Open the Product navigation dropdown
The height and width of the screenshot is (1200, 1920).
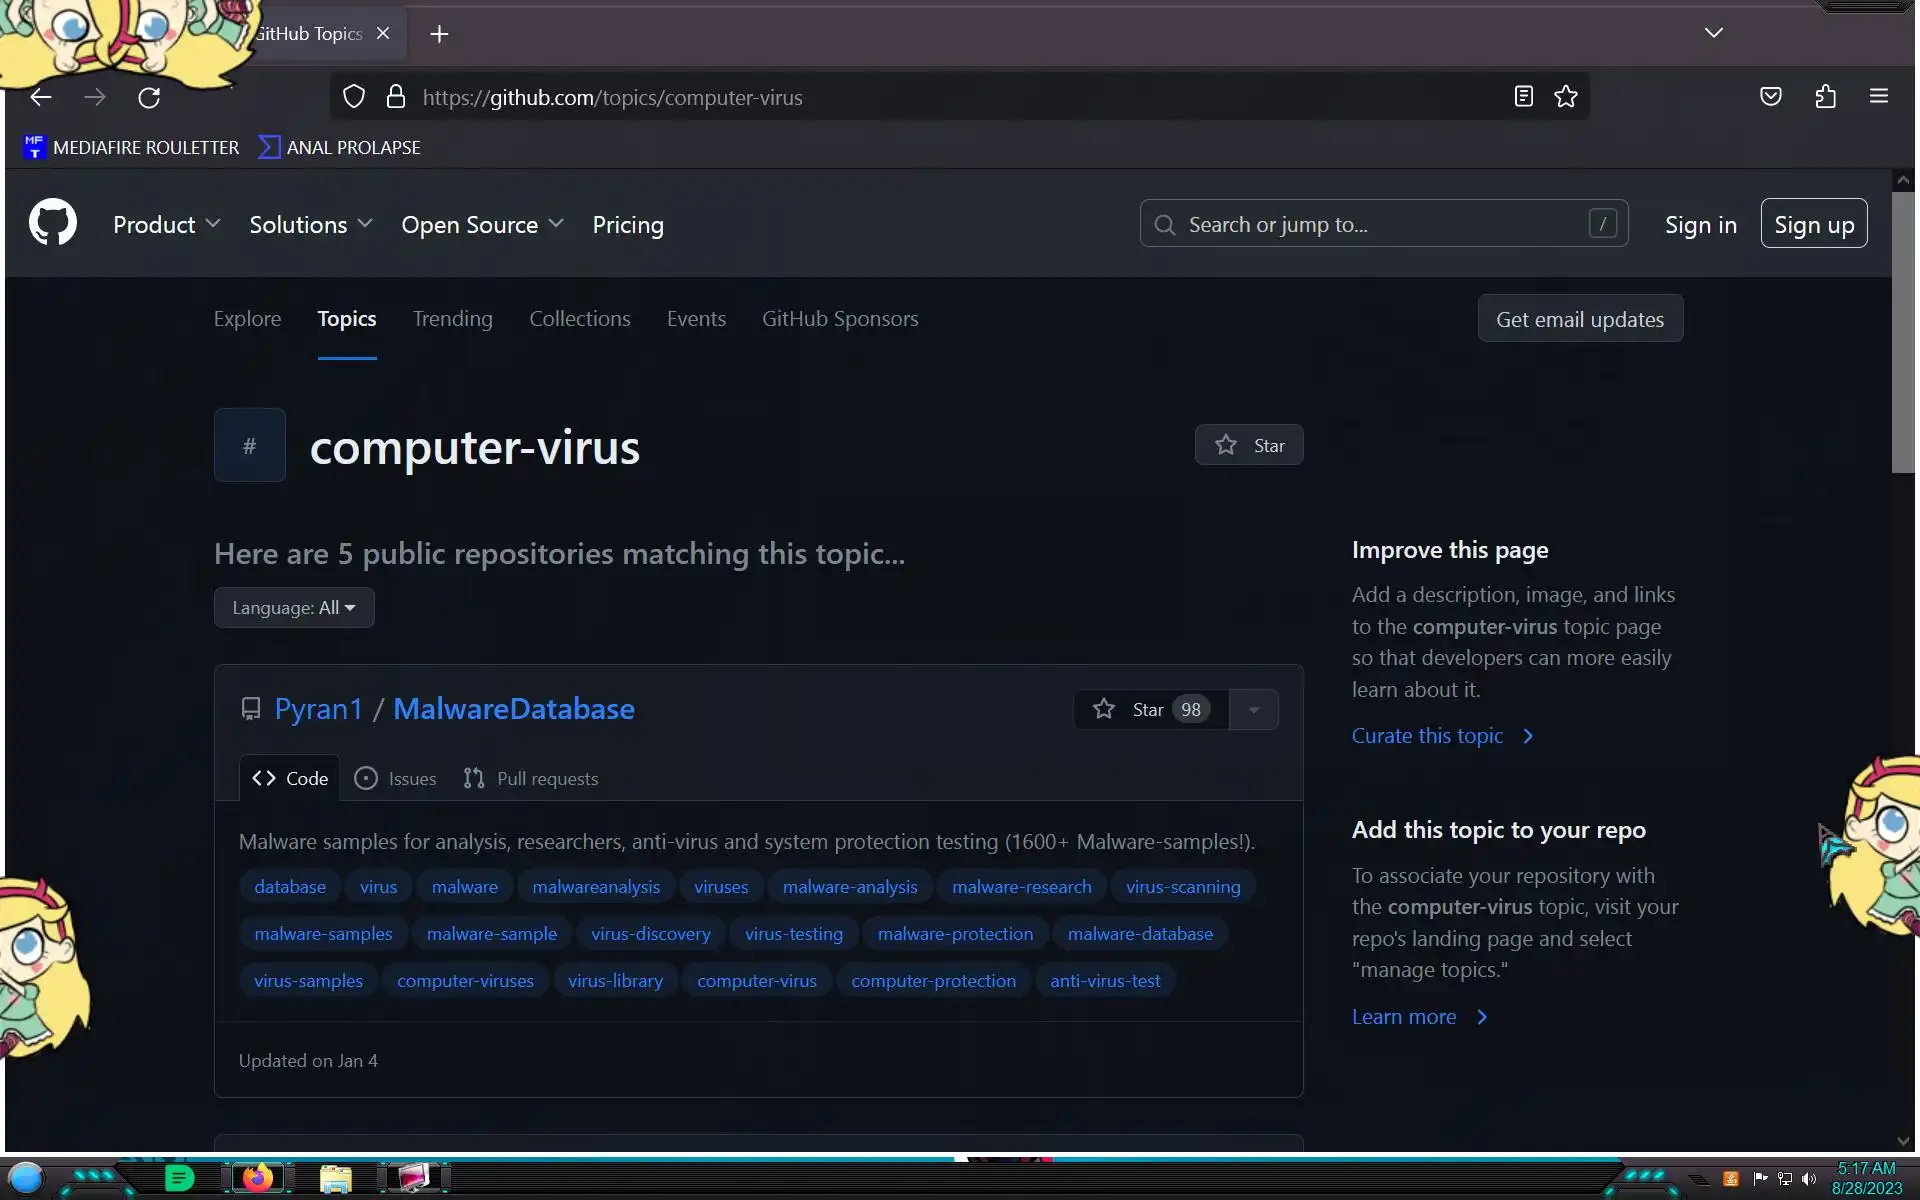pyautogui.click(x=166, y=225)
